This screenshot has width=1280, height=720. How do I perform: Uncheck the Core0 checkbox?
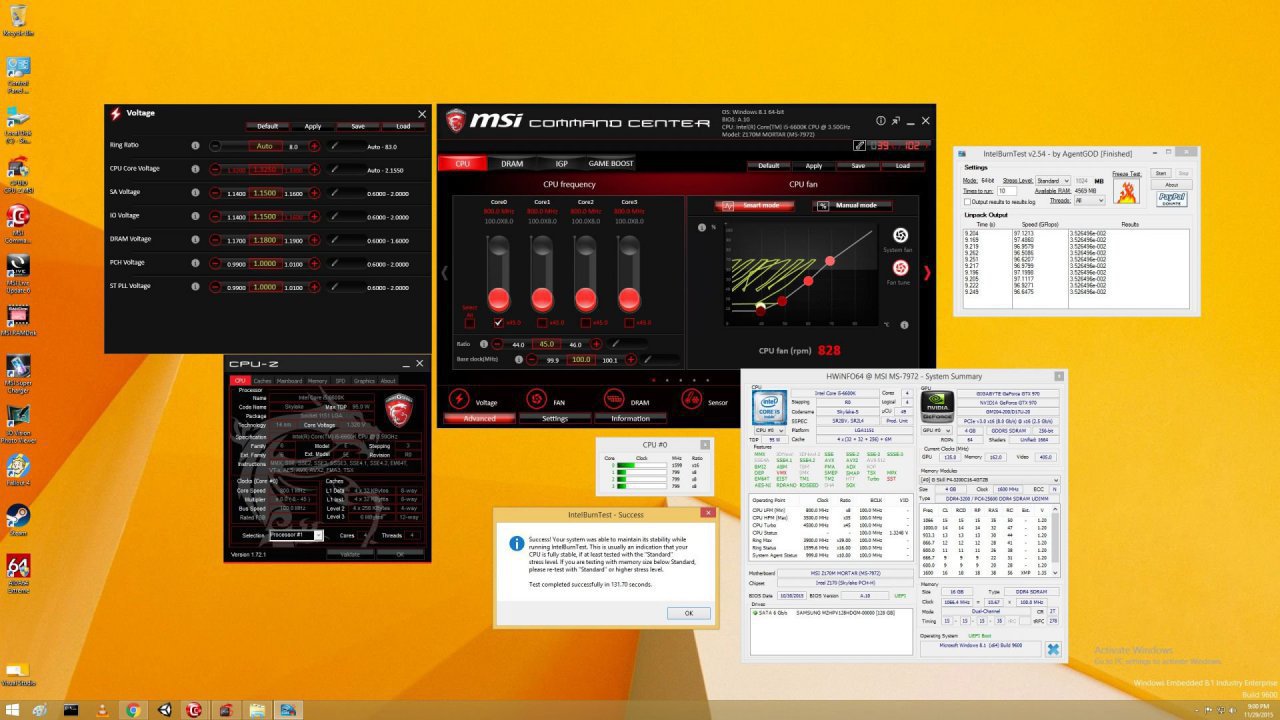pos(498,322)
